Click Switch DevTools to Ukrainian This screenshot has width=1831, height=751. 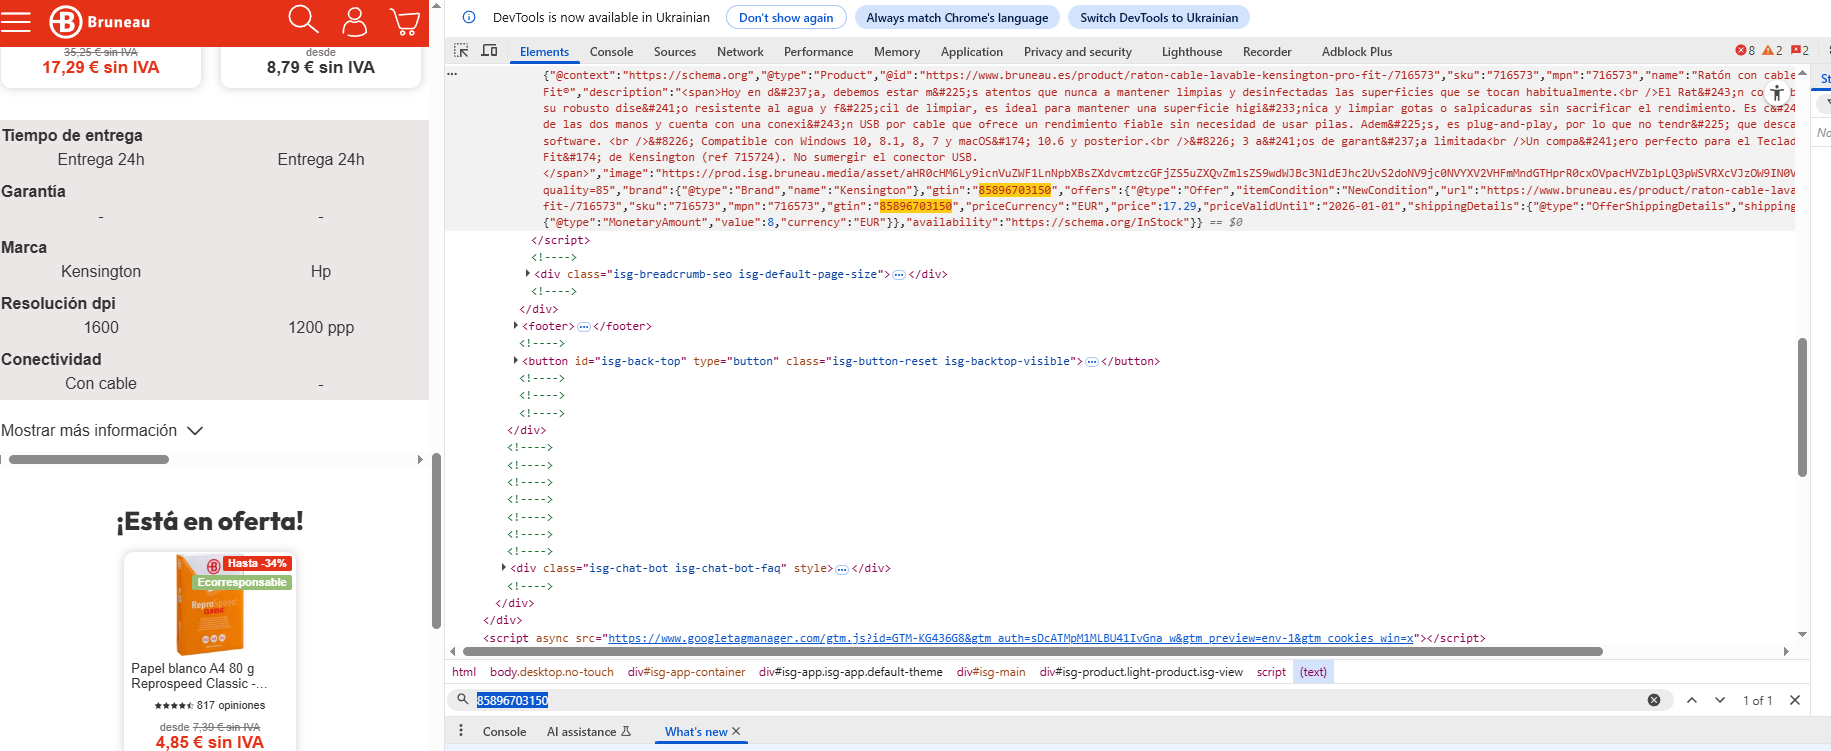[1159, 17]
